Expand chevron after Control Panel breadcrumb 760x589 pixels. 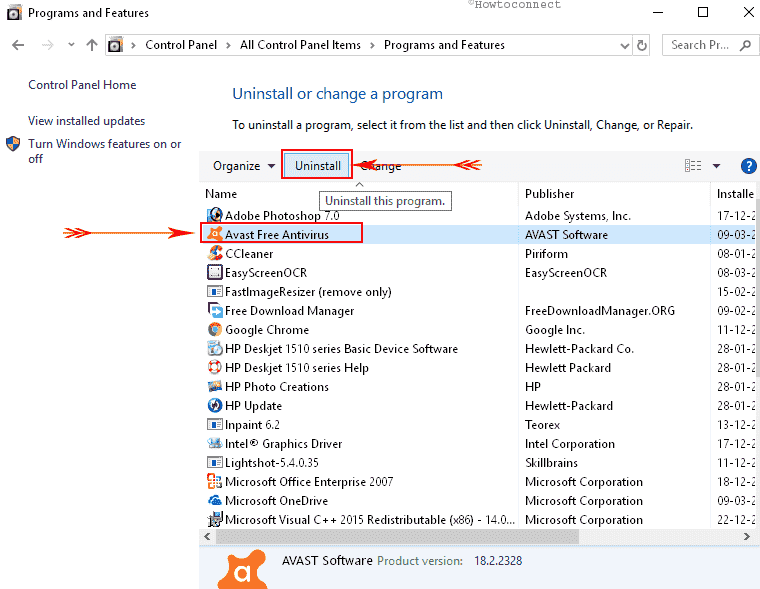click(x=228, y=45)
